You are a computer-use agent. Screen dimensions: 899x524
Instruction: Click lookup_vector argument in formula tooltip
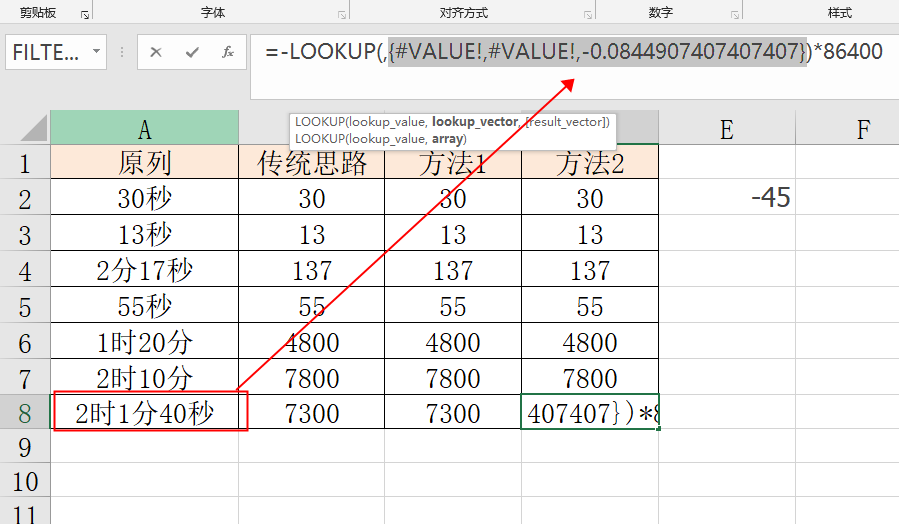(x=475, y=122)
